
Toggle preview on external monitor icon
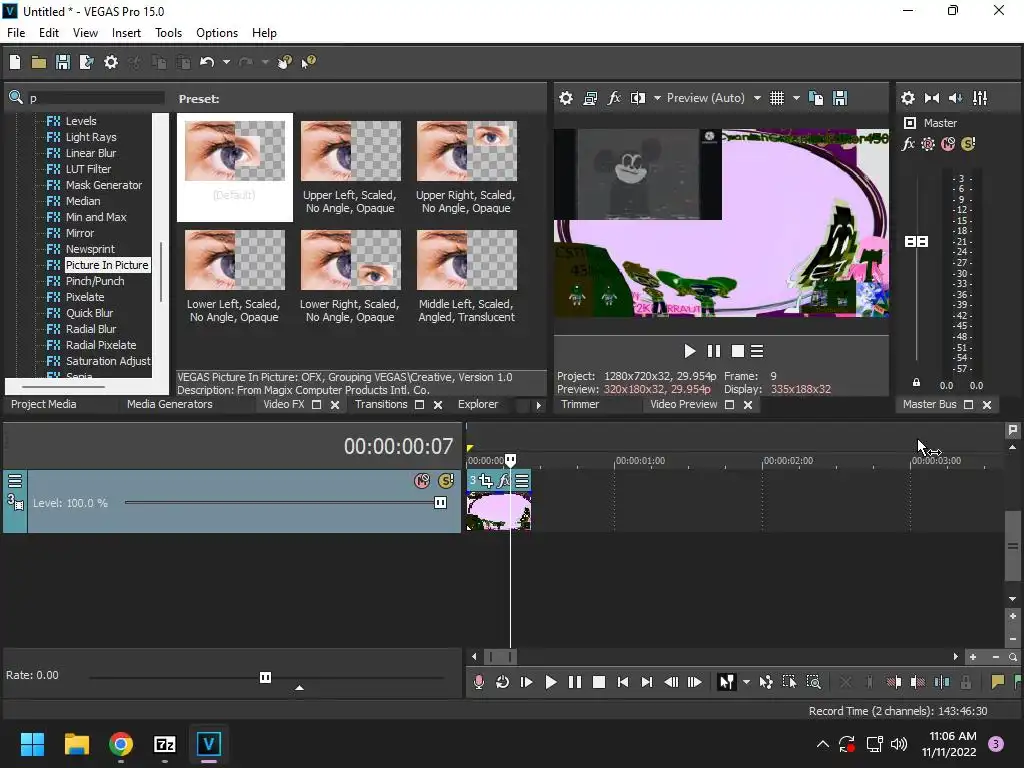pos(590,98)
